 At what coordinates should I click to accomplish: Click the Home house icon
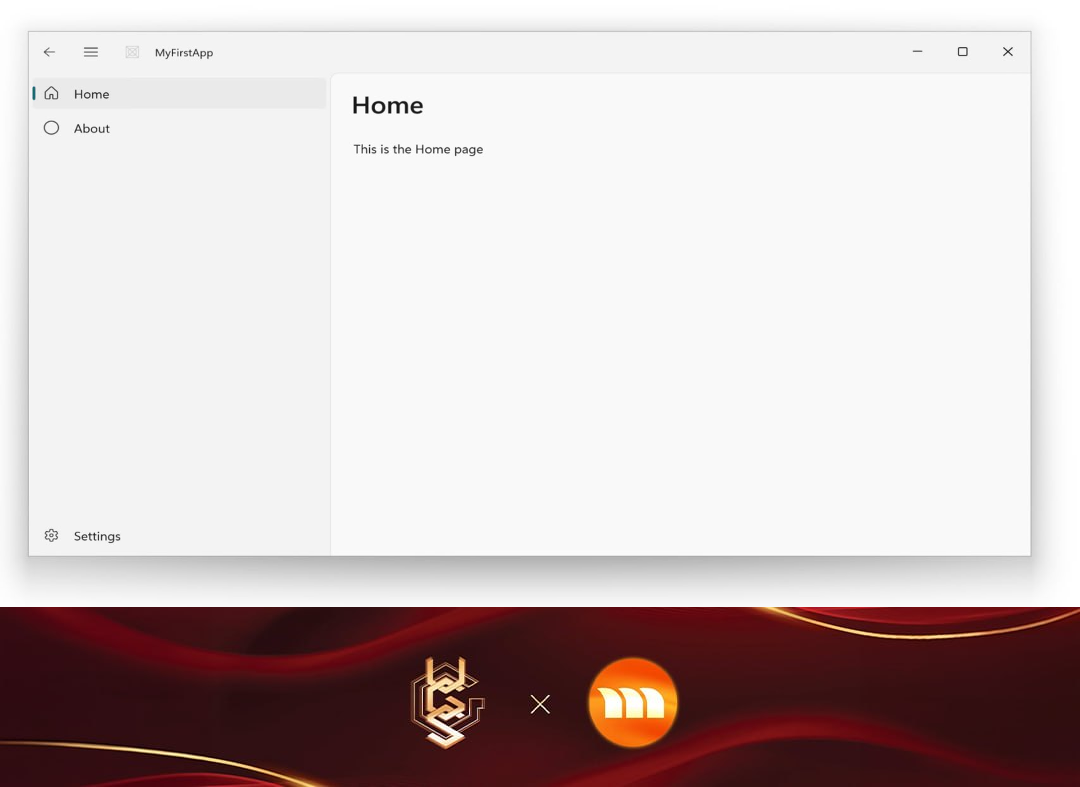click(52, 93)
